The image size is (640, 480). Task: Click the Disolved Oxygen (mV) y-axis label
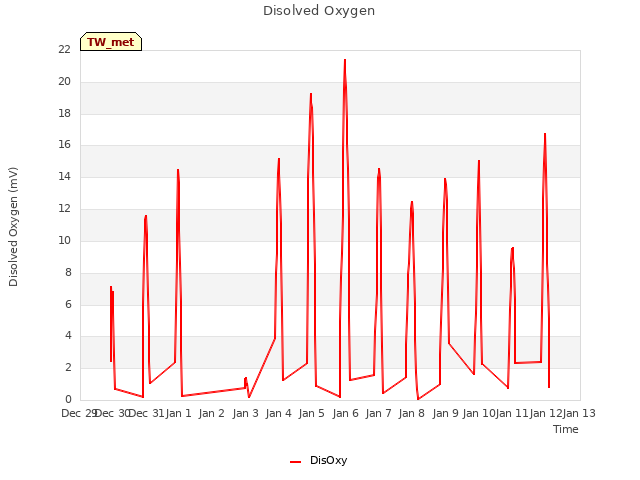coord(13,227)
